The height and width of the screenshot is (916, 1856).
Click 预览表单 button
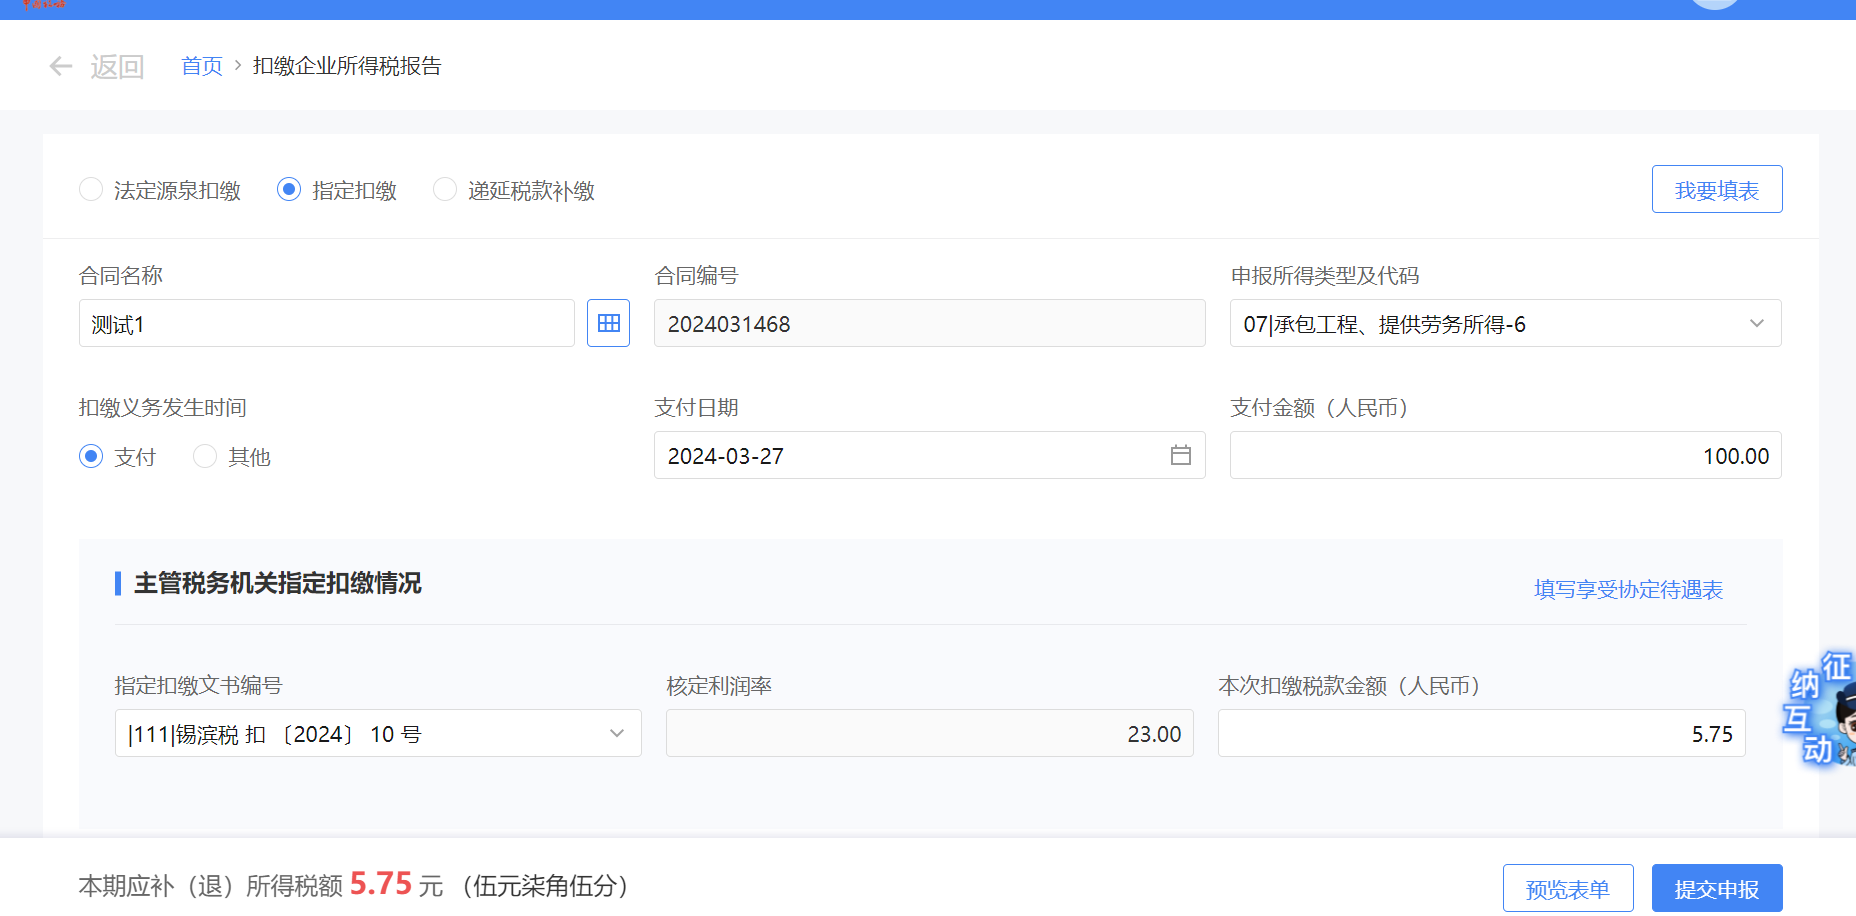click(x=1567, y=888)
